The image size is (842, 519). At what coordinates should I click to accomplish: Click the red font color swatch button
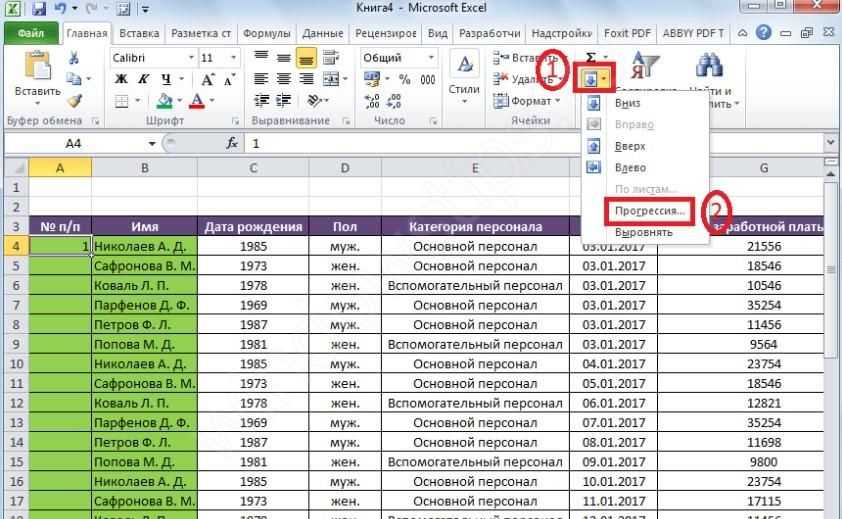point(196,100)
